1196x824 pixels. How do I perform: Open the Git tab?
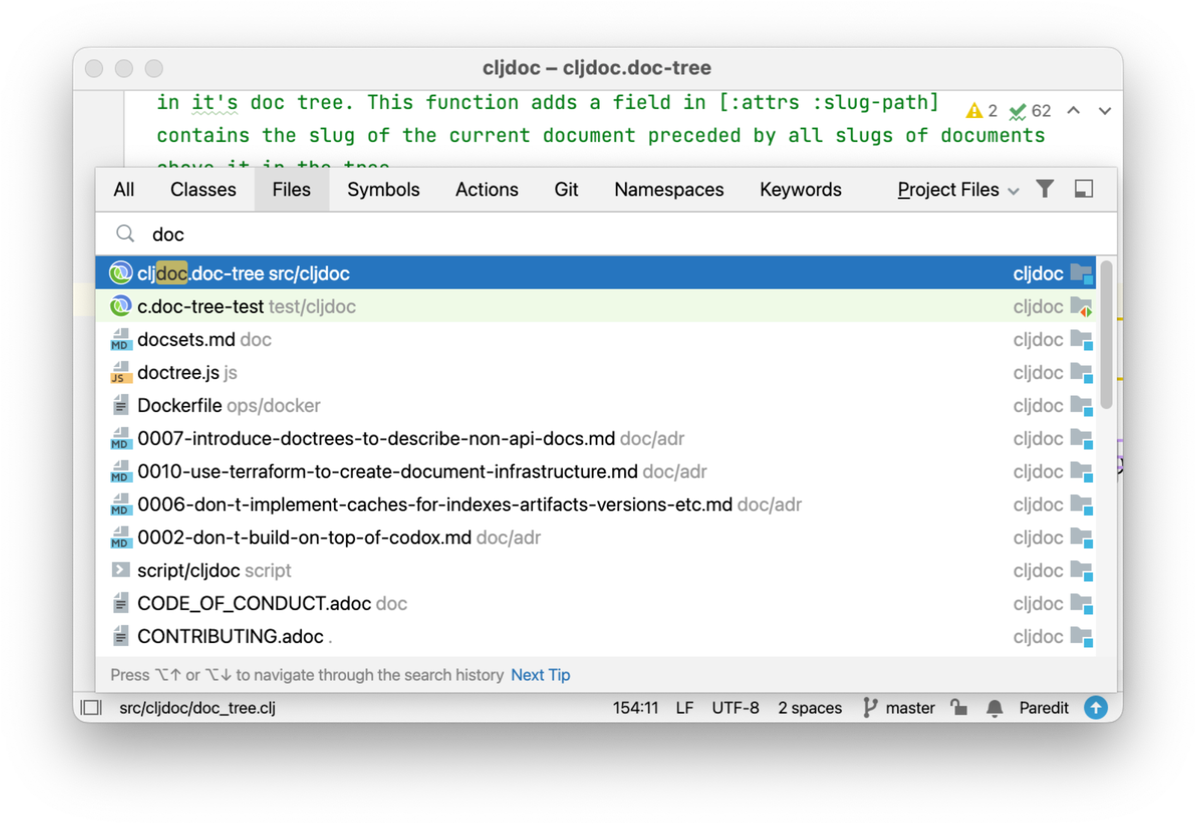[566, 189]
